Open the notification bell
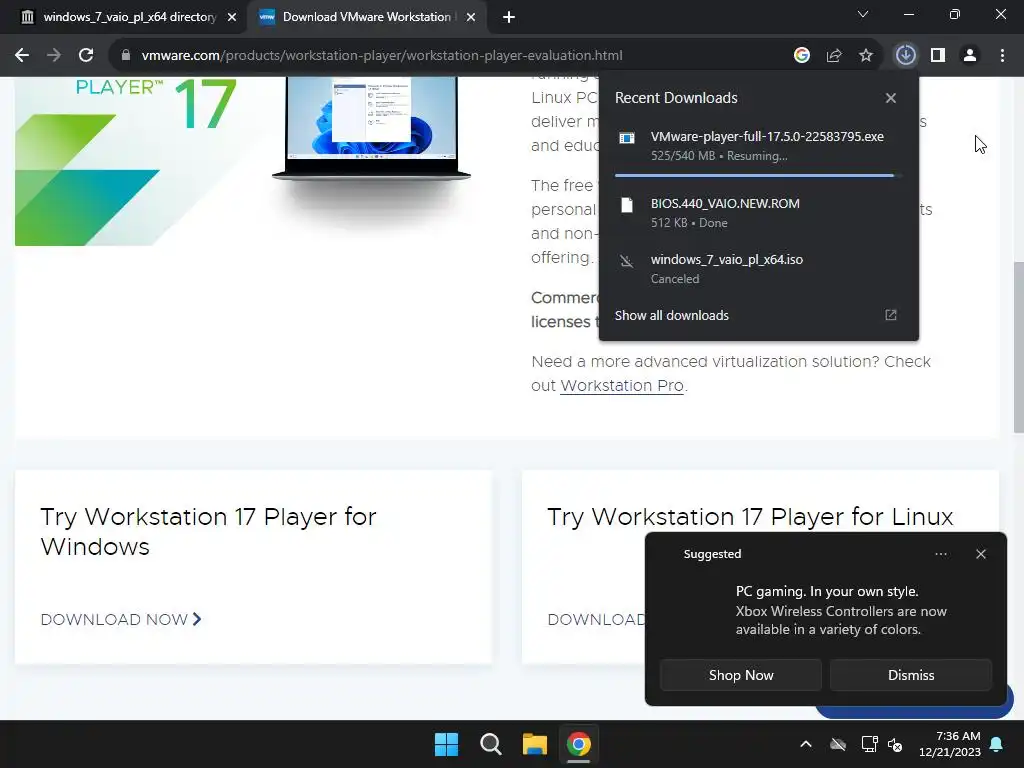The width and height of the screenshot is (1024, 768). coord(997,744)
